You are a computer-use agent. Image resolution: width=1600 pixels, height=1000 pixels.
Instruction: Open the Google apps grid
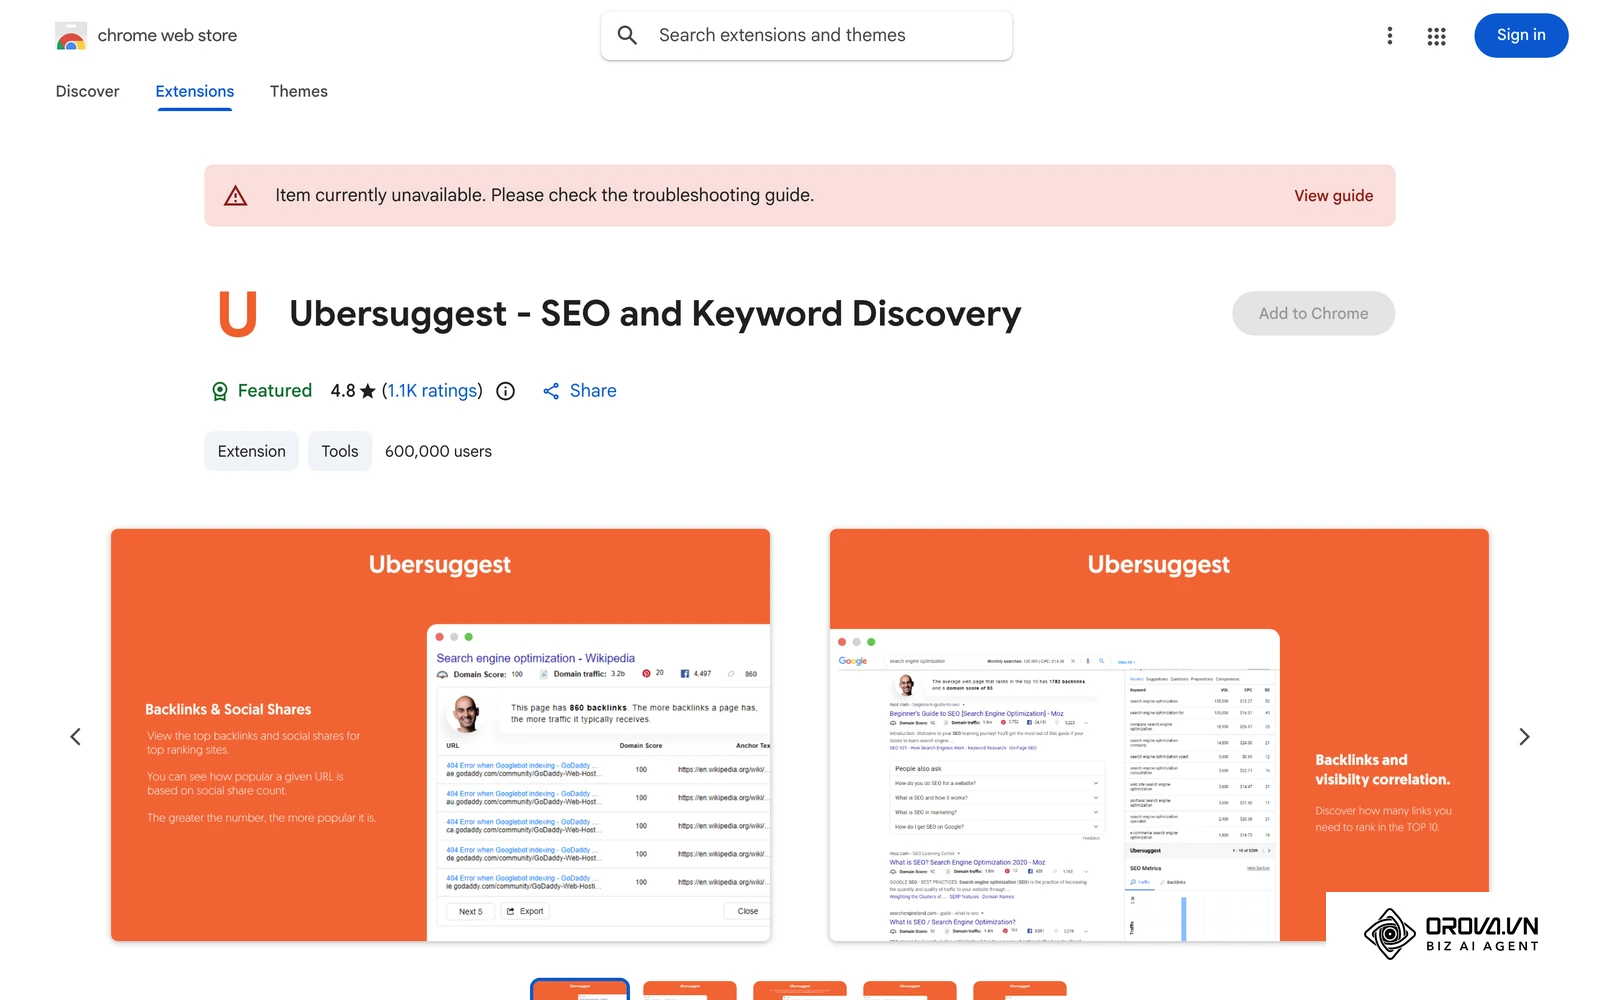pyautogui.click(x=1437, y=36)
